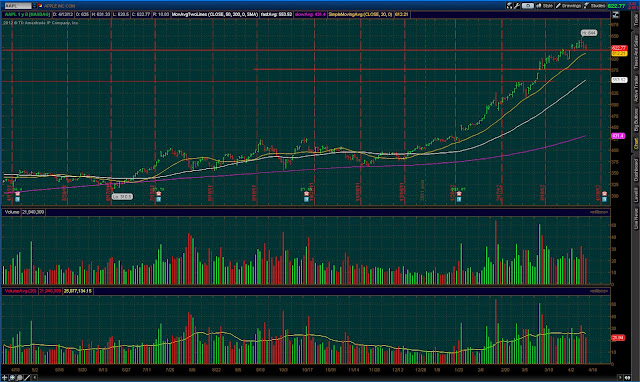Click the scroll-left arrow on the time axis
This screenshot has width=640, height=382.
point(34,378)
